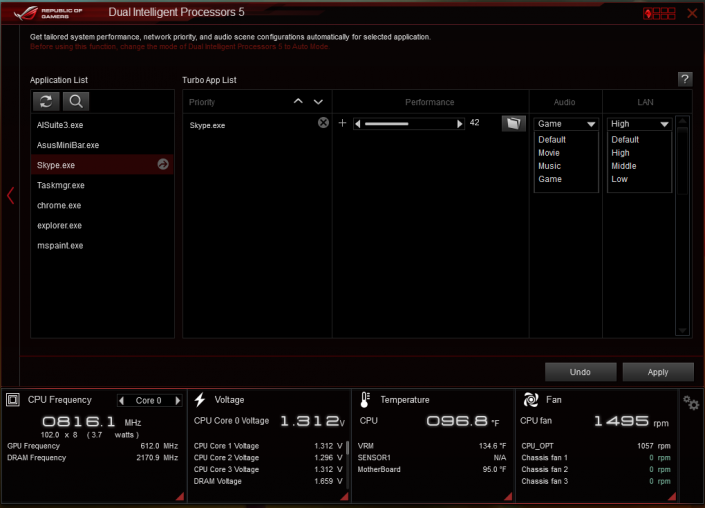Viewport: 705px width, 508px height.
Task: Choose Middle LAN priority option
Action: (624, 166)
